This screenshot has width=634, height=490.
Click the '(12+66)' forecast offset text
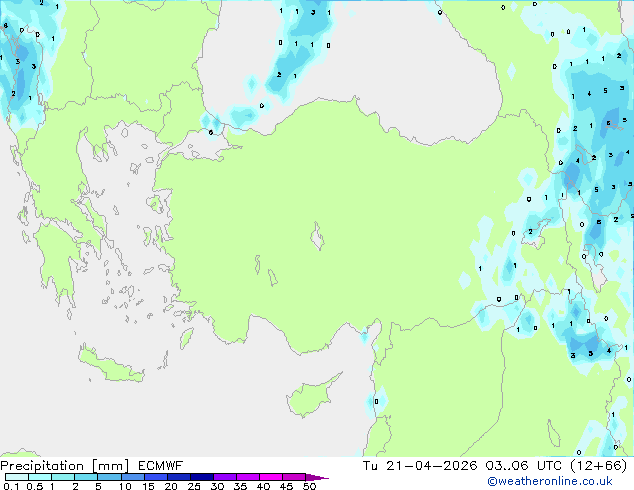[x=598, y=466]
